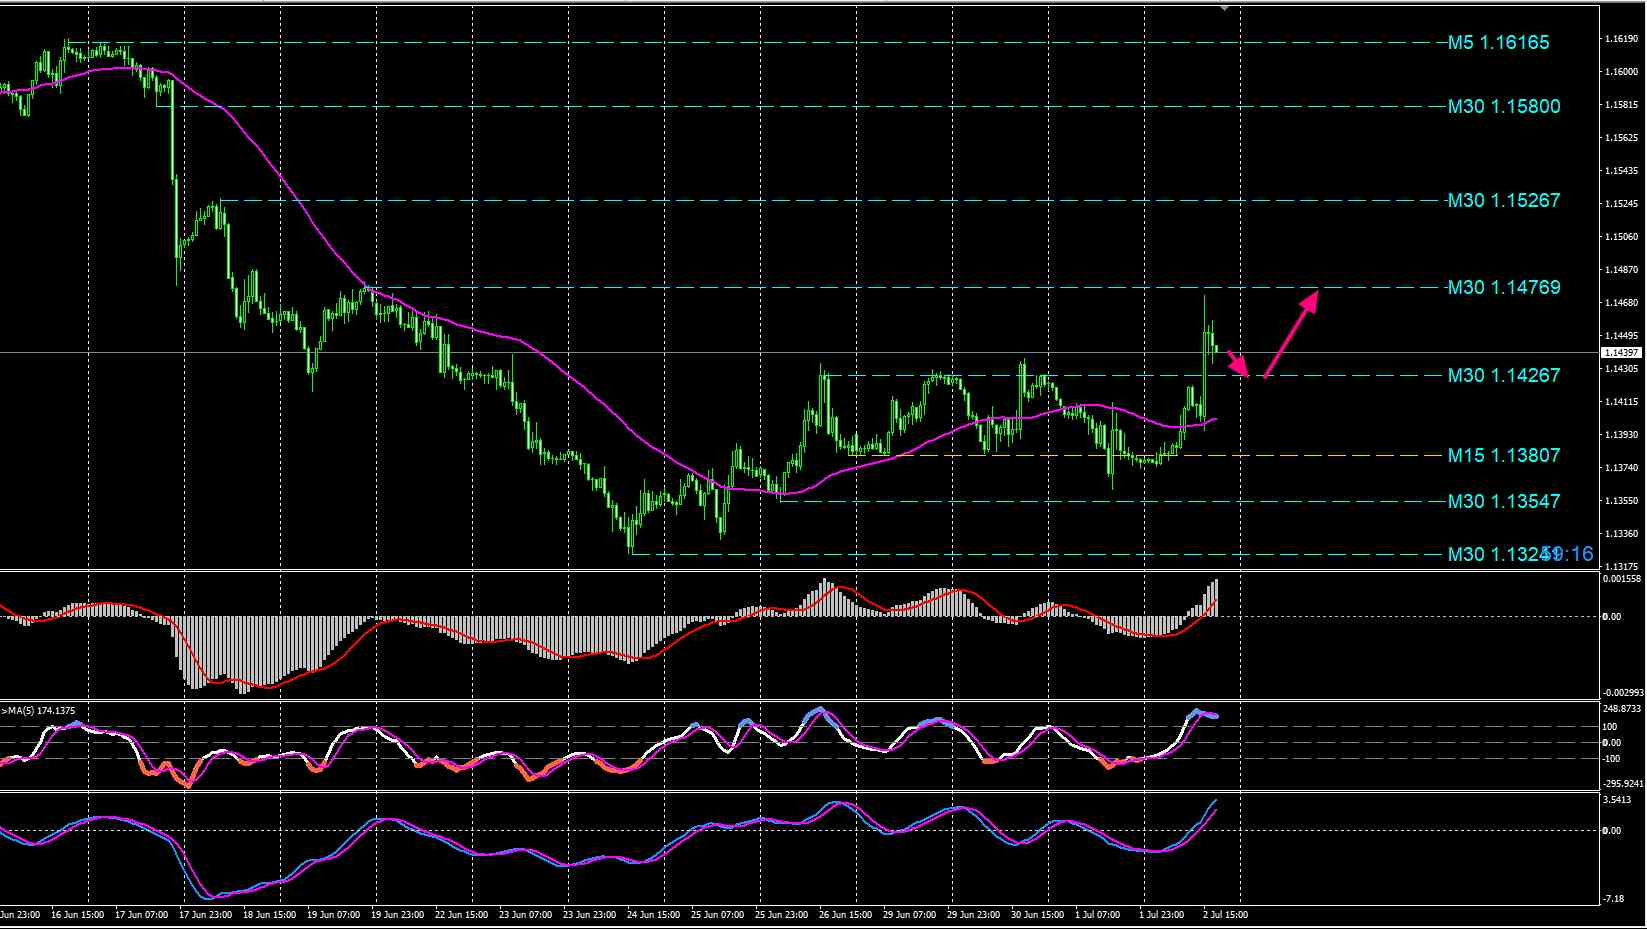Click the 24 Jun 15:00 time label
Screen dimensions: 1647x930
coord(653,915)
